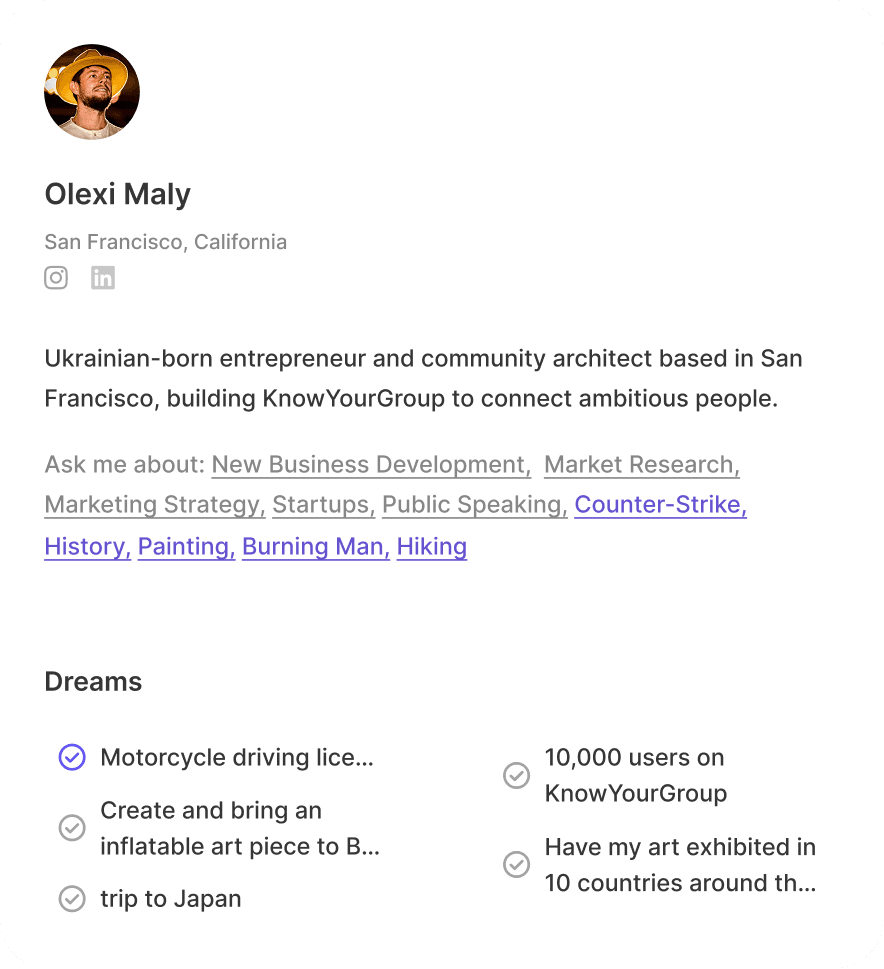884x969 pixels.
Task: Open the LinkedIn profile icon
Action: point(103,278)
